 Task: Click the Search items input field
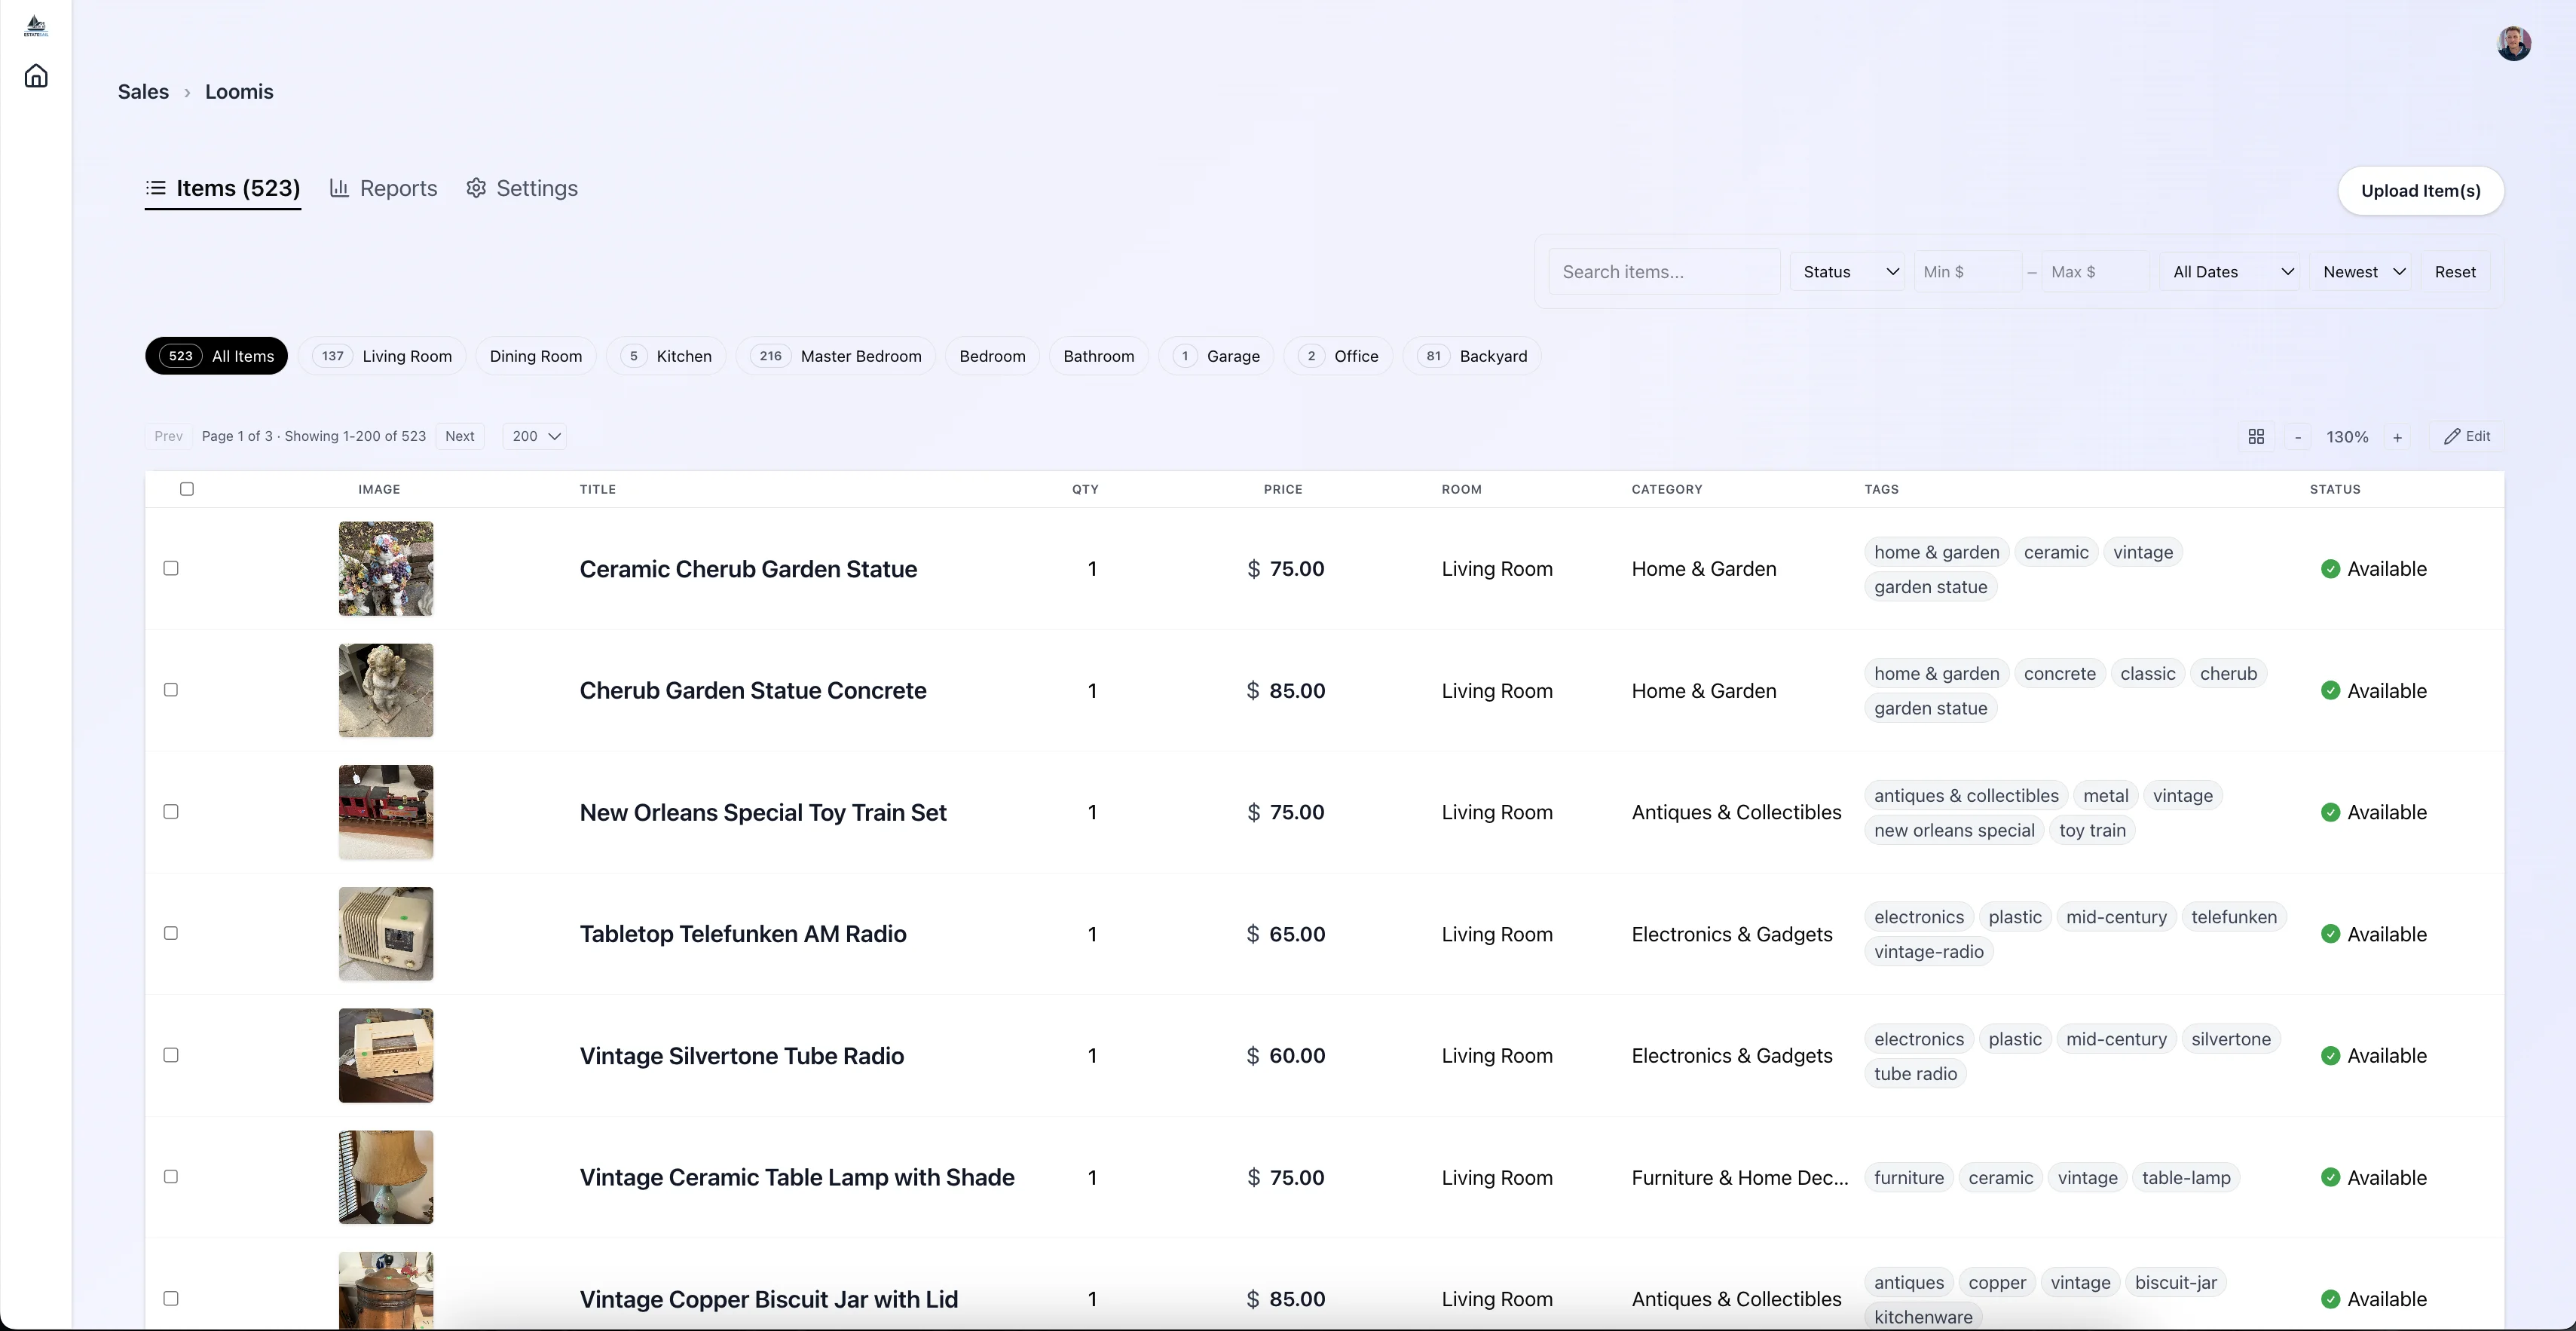[1663, 271]
